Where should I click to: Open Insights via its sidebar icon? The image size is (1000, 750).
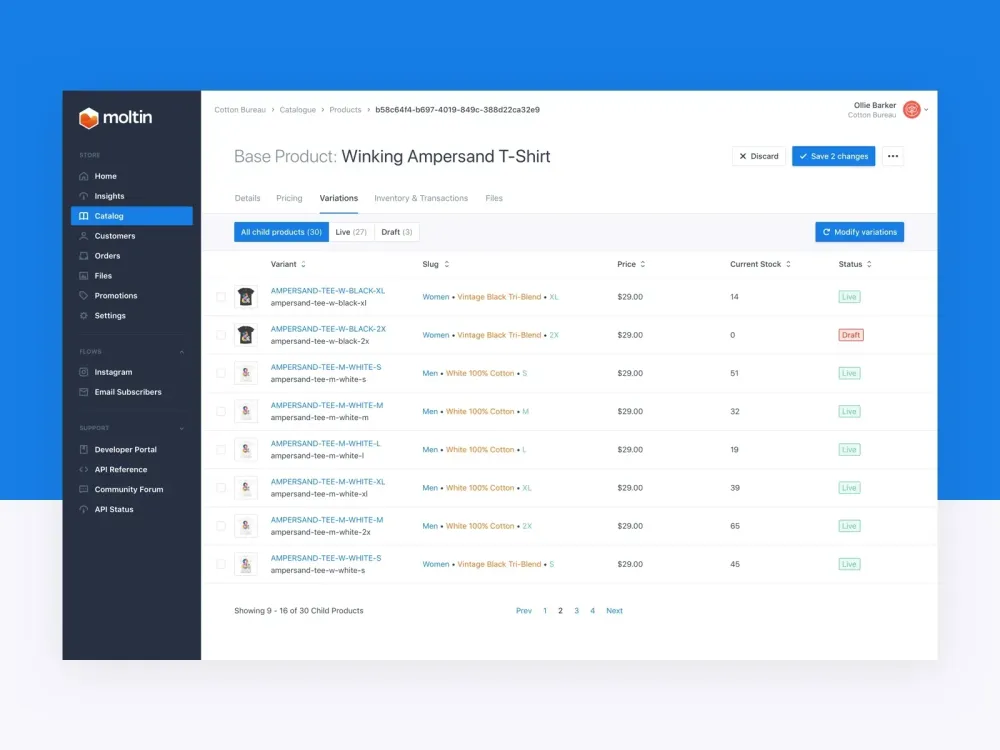(x=84, y=196)
